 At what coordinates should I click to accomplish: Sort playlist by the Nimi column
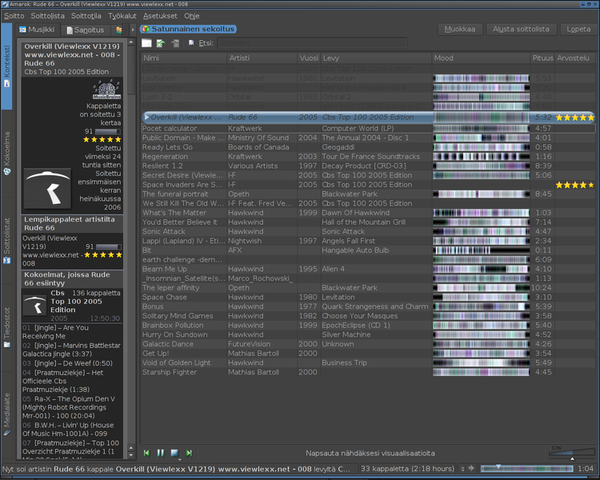pyautogui.click(x=184, y=58)
